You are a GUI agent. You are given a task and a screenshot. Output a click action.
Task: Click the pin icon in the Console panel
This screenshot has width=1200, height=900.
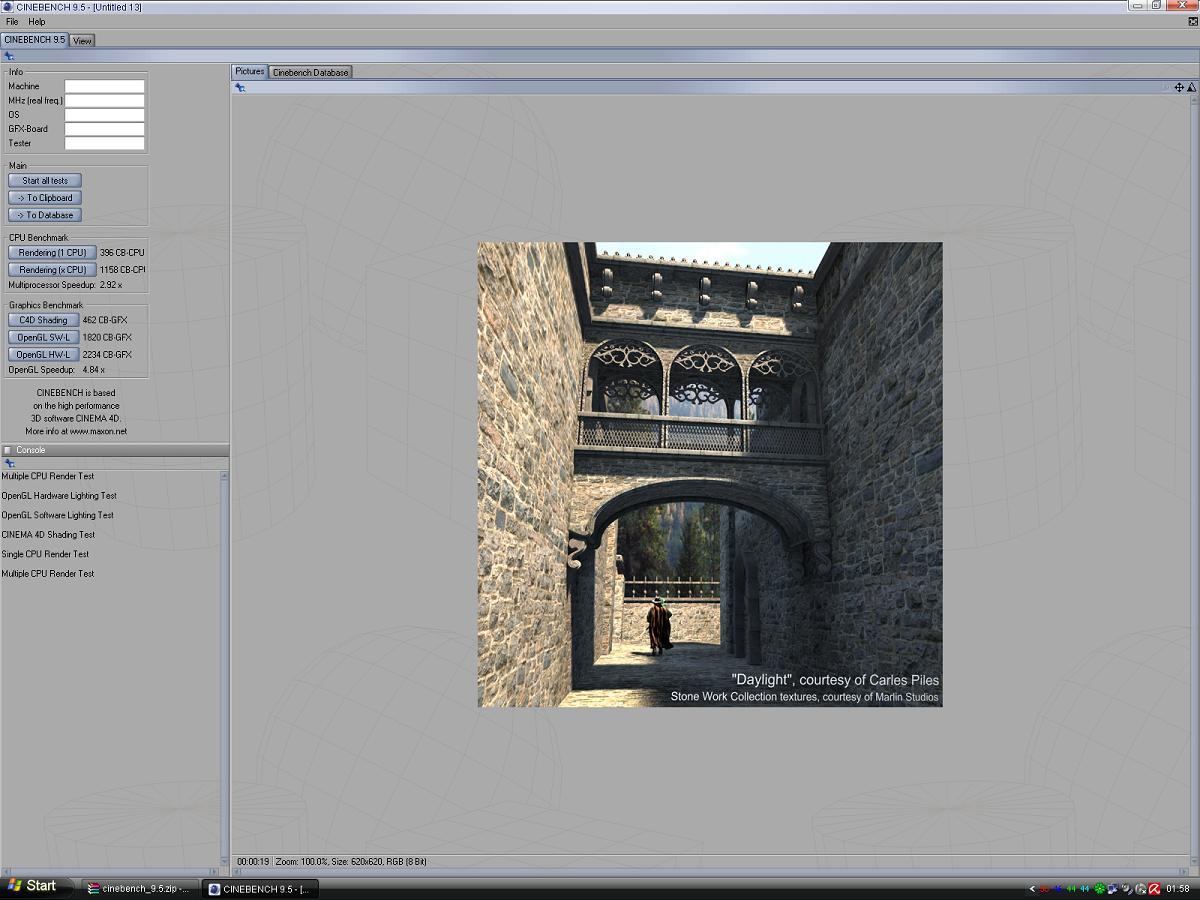point(9,463)
